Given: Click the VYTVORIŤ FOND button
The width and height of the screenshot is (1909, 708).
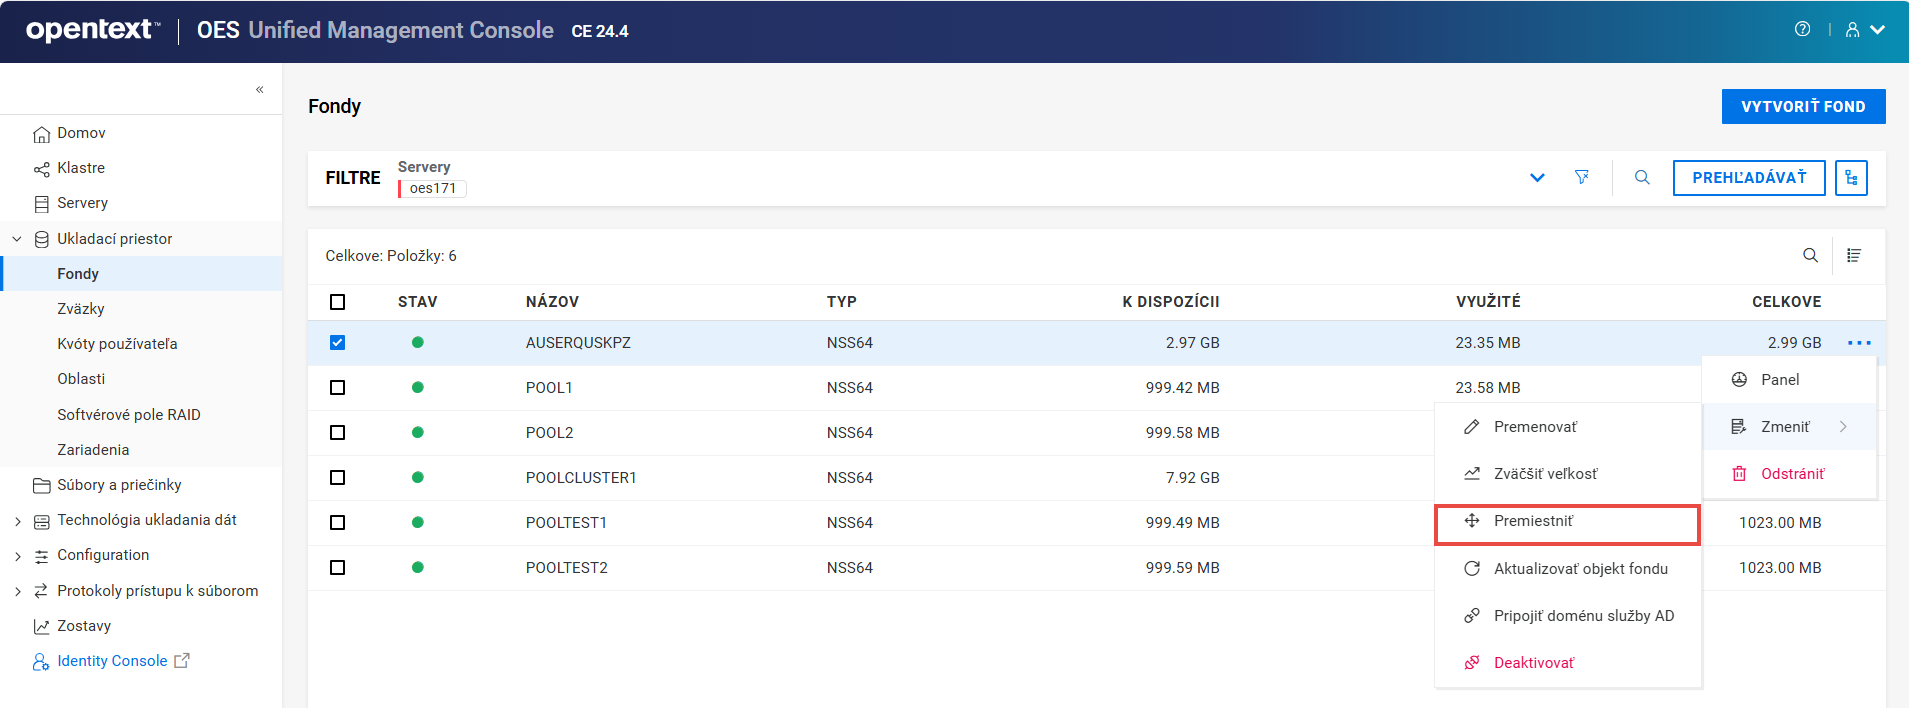Looking at the screenshot, I should pos(1802,107).
